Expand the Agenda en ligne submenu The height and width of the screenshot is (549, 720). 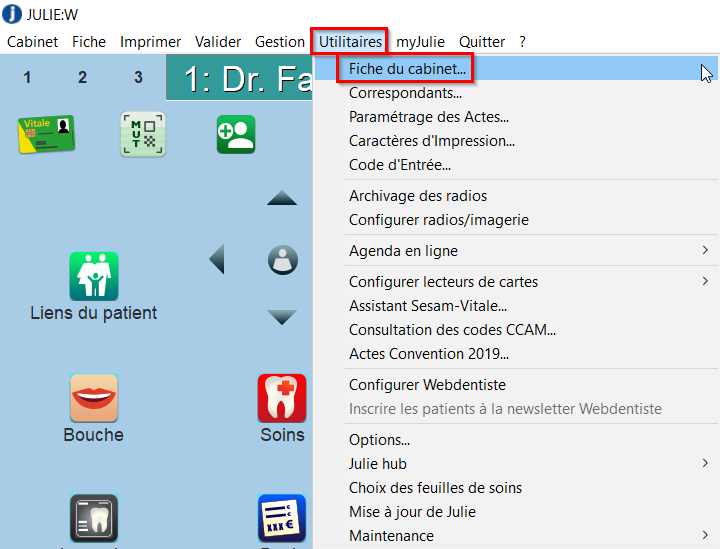pos(515,251)
